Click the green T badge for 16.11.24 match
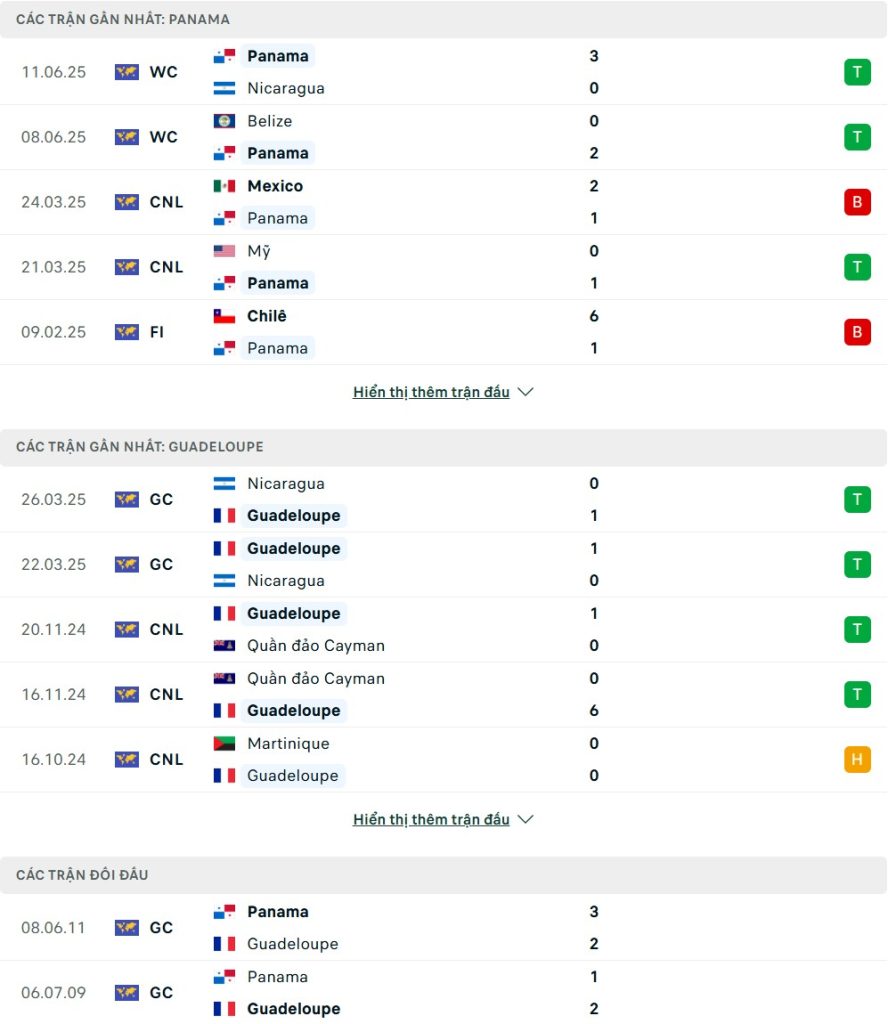This screenshot has width=888, height=1024. tap(857, 694)
